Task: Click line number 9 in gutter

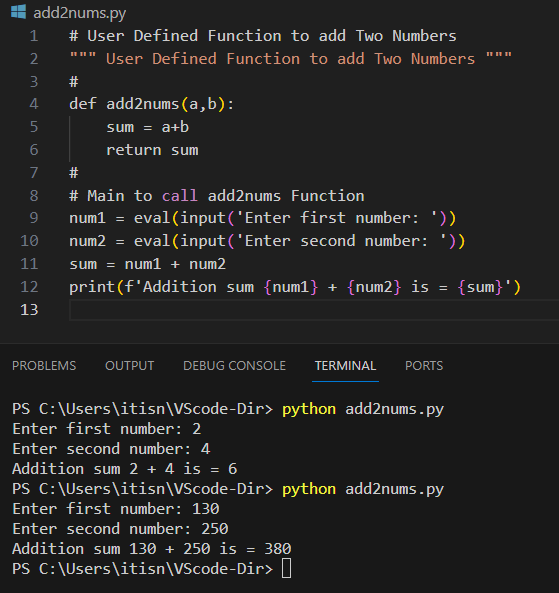Action: click(34, 218)
